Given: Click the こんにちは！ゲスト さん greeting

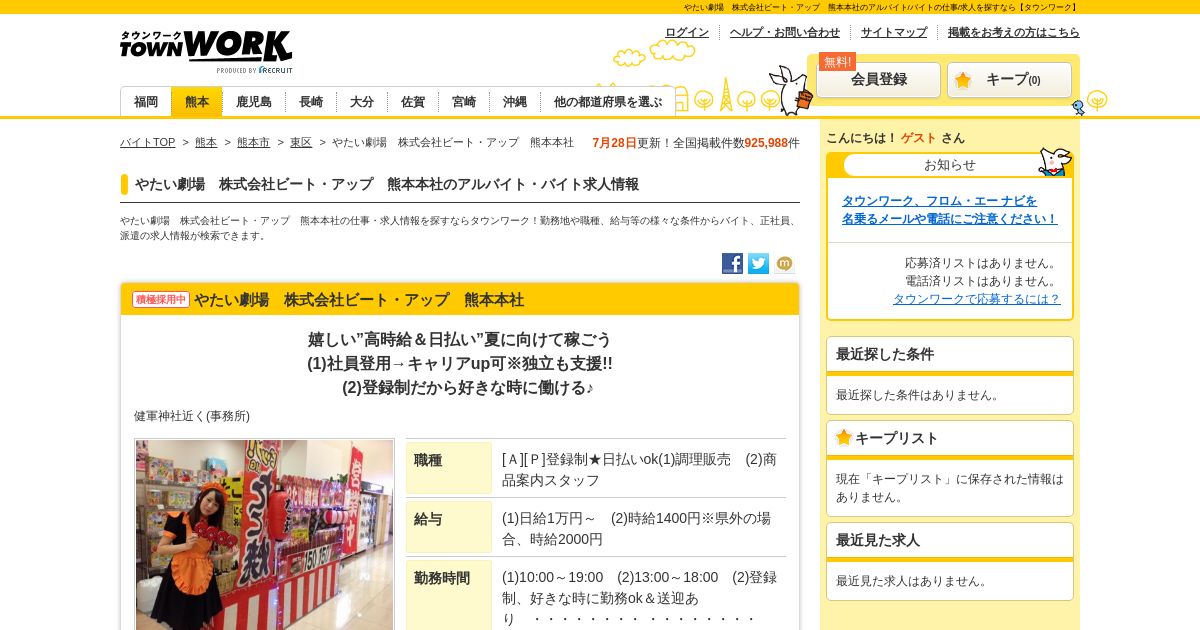Looking at the screenshot, I should [895, 138].
